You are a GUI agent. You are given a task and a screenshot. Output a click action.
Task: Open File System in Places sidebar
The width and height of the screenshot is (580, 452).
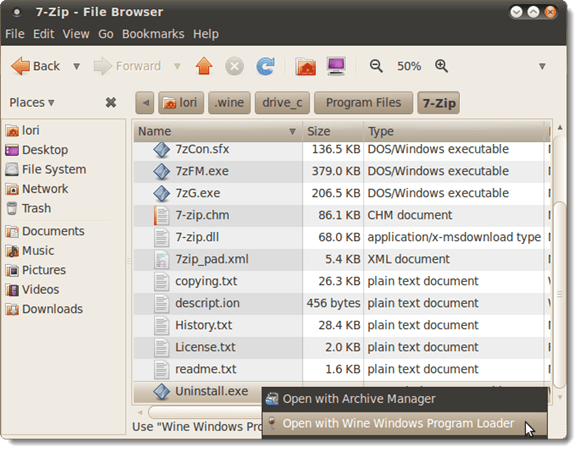coord(46,170)
